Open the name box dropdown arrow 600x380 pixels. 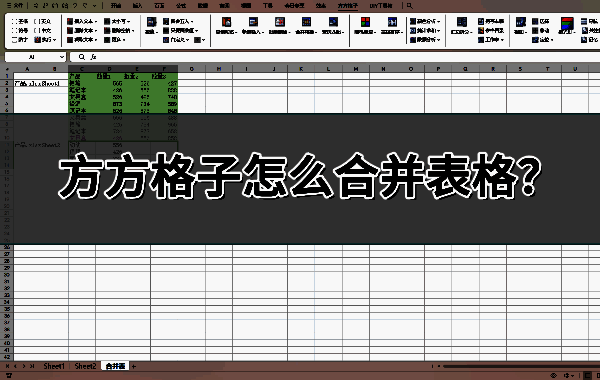coord(62,57)
